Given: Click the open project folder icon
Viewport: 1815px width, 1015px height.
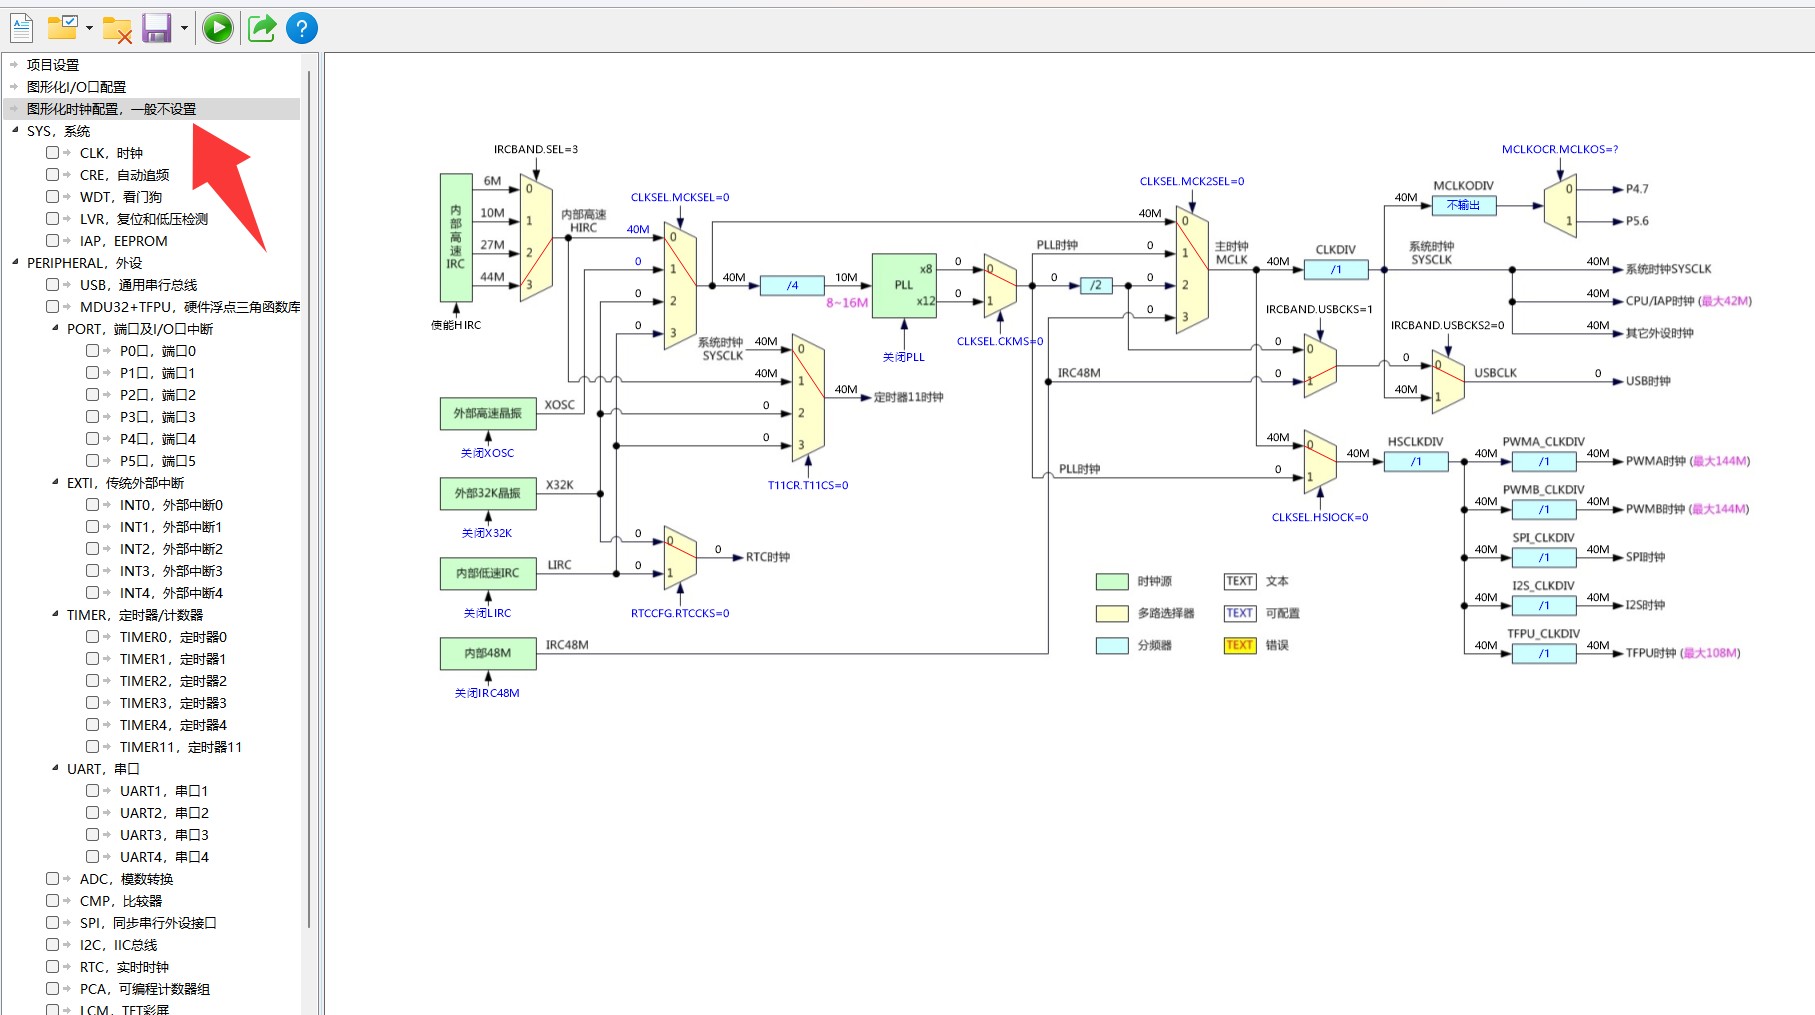Looking at the screenshot, I should click(x=62, y=28).
